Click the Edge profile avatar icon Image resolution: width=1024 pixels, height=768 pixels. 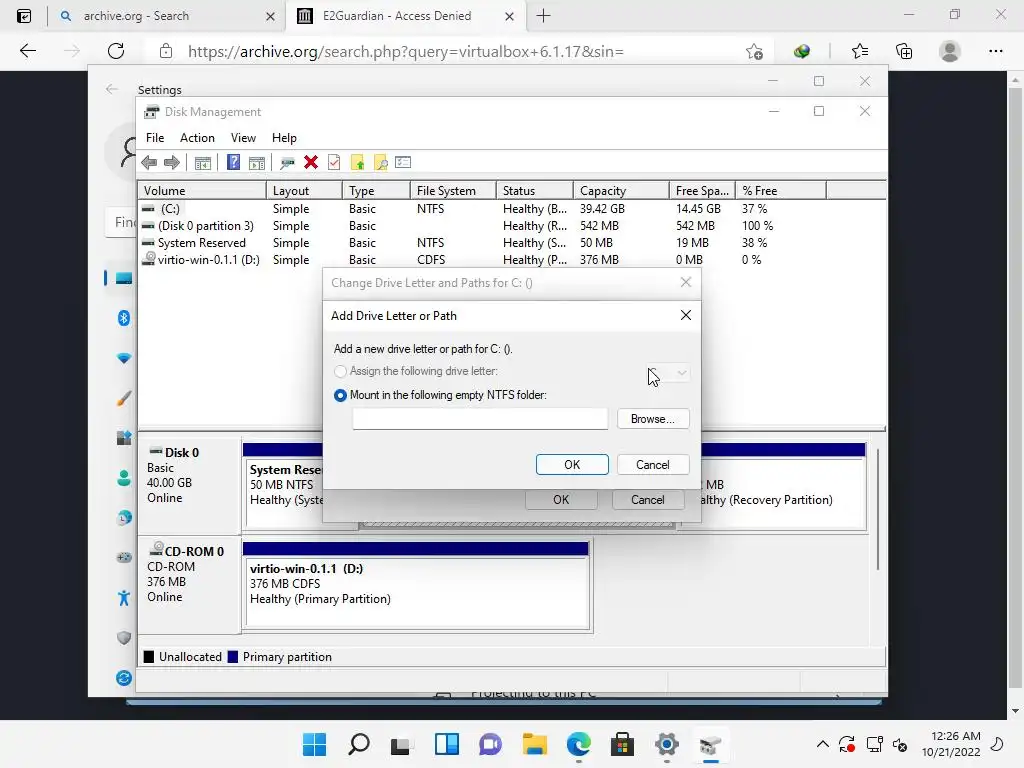coord(950,51)
